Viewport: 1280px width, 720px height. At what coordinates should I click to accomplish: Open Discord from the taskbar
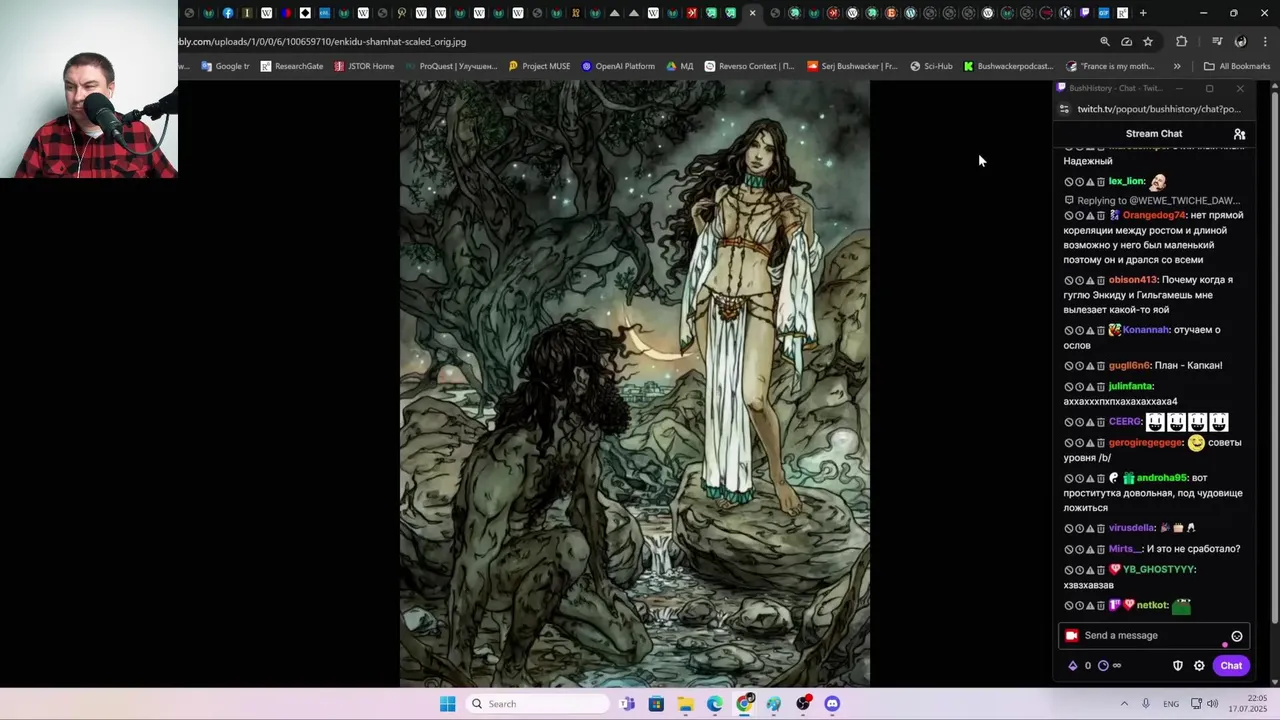832,704
